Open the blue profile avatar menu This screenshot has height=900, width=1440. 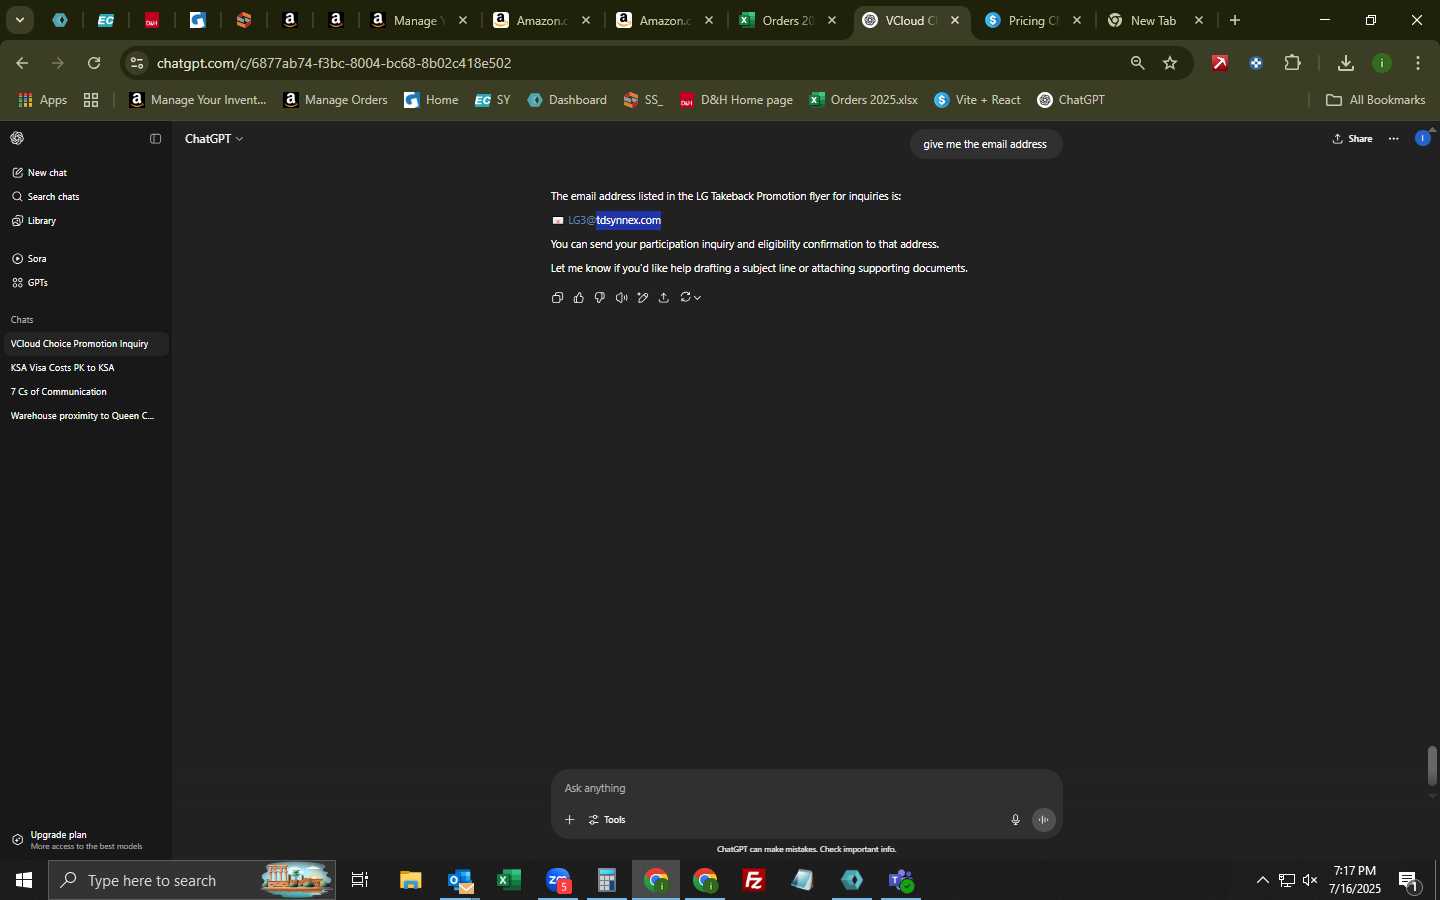pyautogui.click(x=1423, y=139)
